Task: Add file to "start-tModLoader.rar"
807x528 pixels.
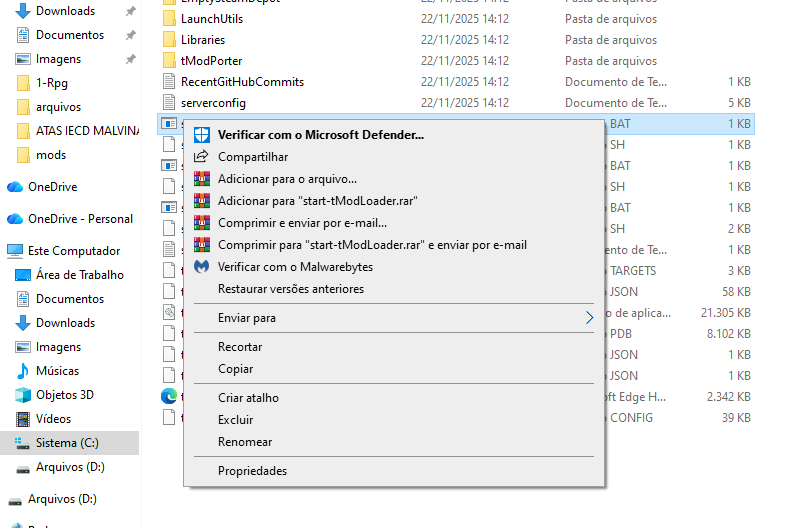Action: click(394, 201)
